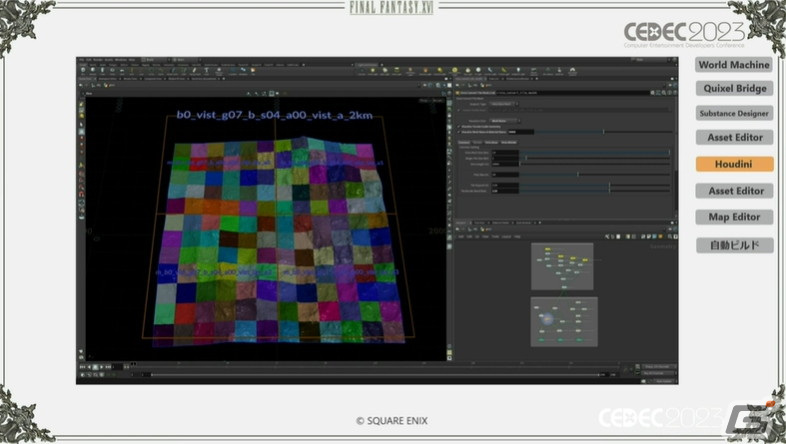Click the magnifier search icon in parameter header

click(664, 93)
